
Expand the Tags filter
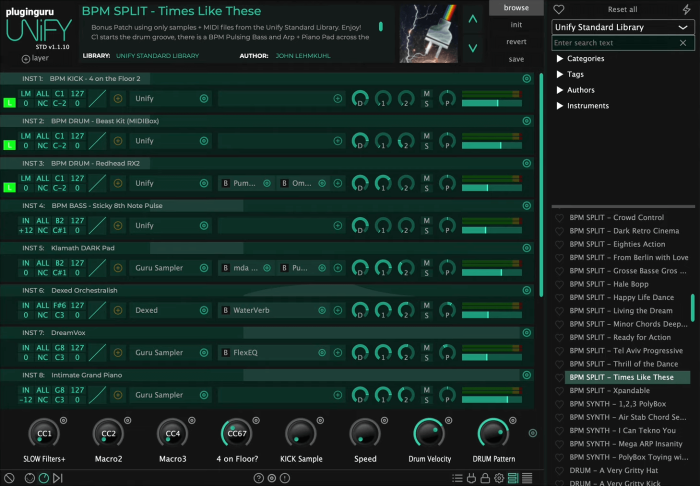(x=559, y=74)
